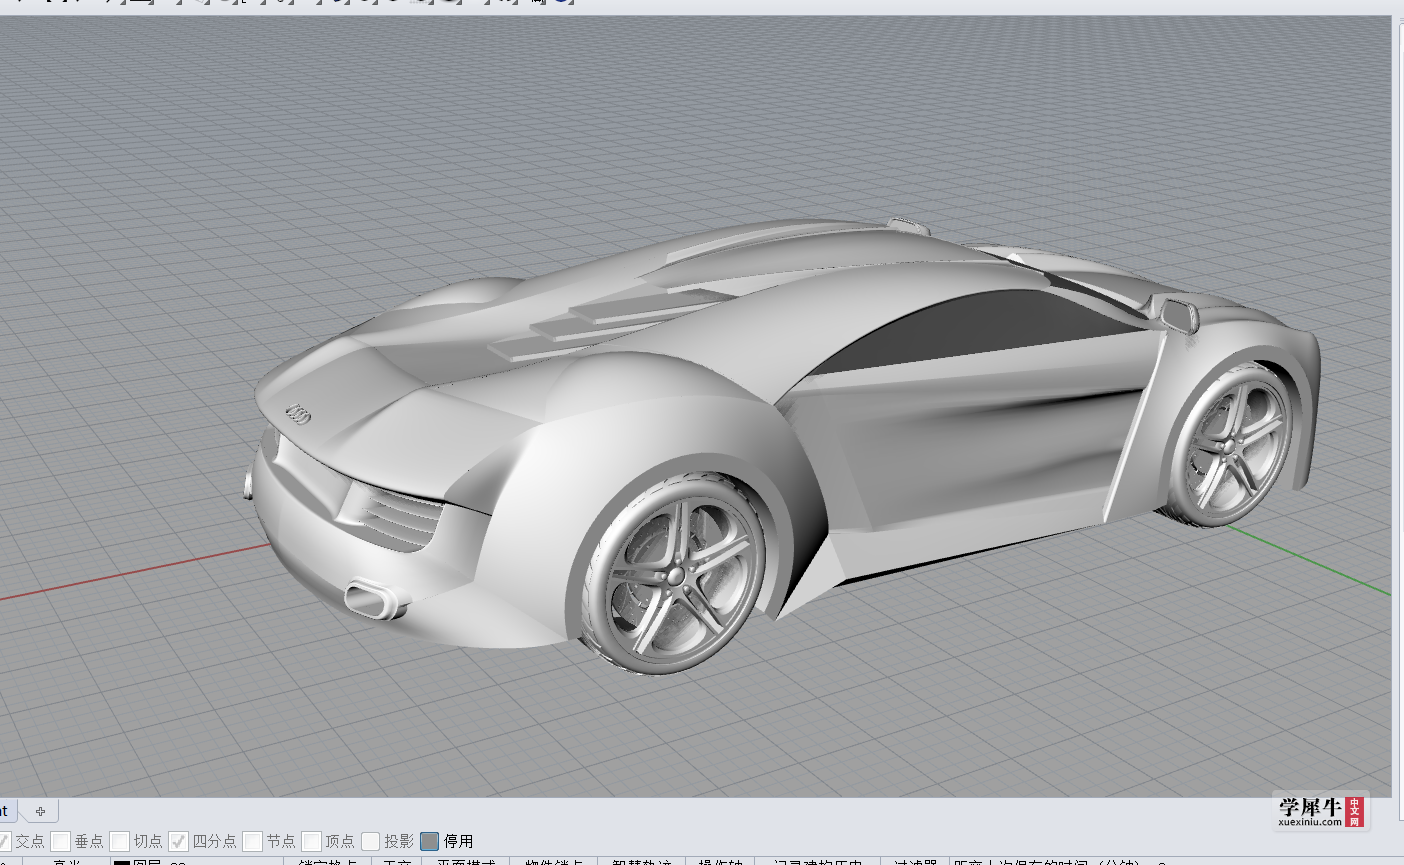Toggle 锁定格点 grid snap in status bar
Screen dimensions: 1404x865
pyautogui.click(x=327, y=861)
